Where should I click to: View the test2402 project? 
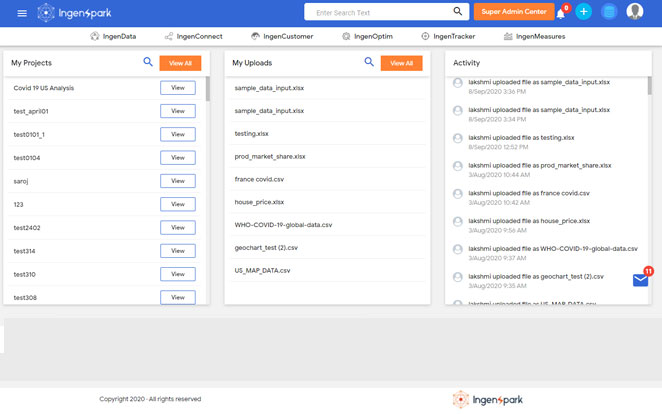tap(178, 227)
